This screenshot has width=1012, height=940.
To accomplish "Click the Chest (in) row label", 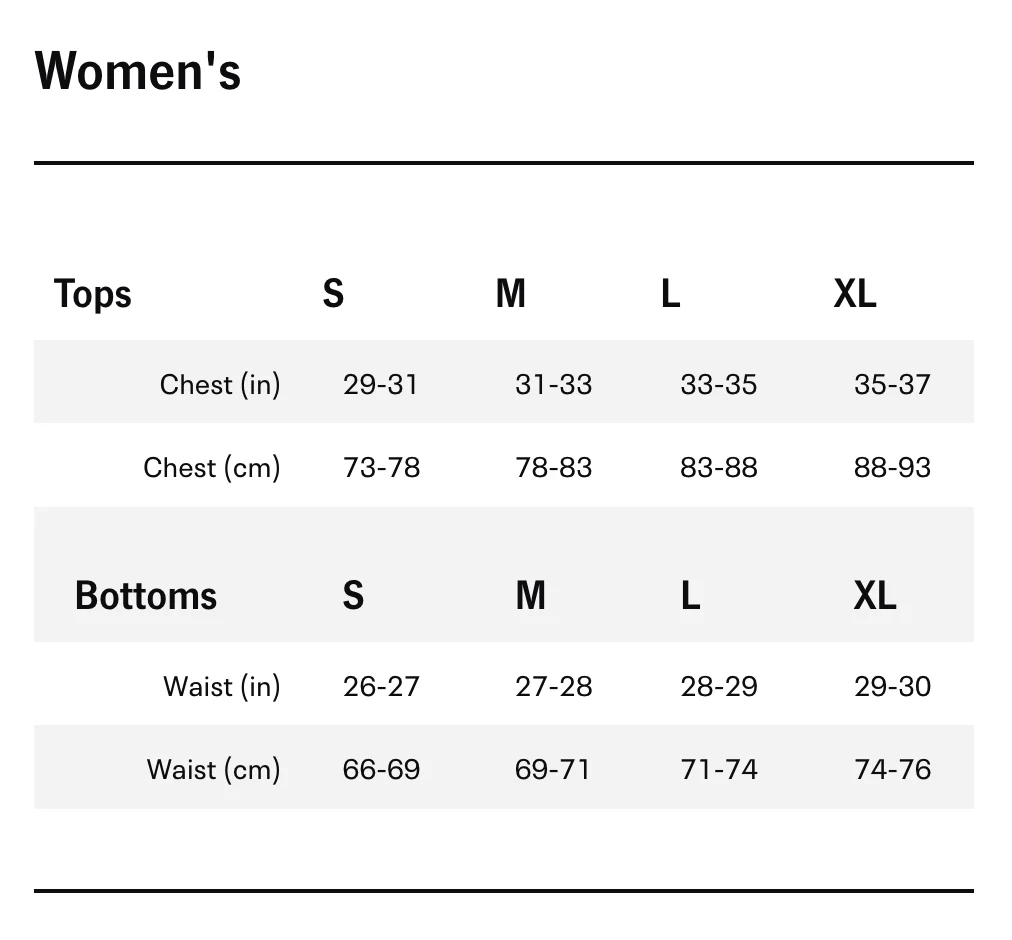I will click(220, 384).
